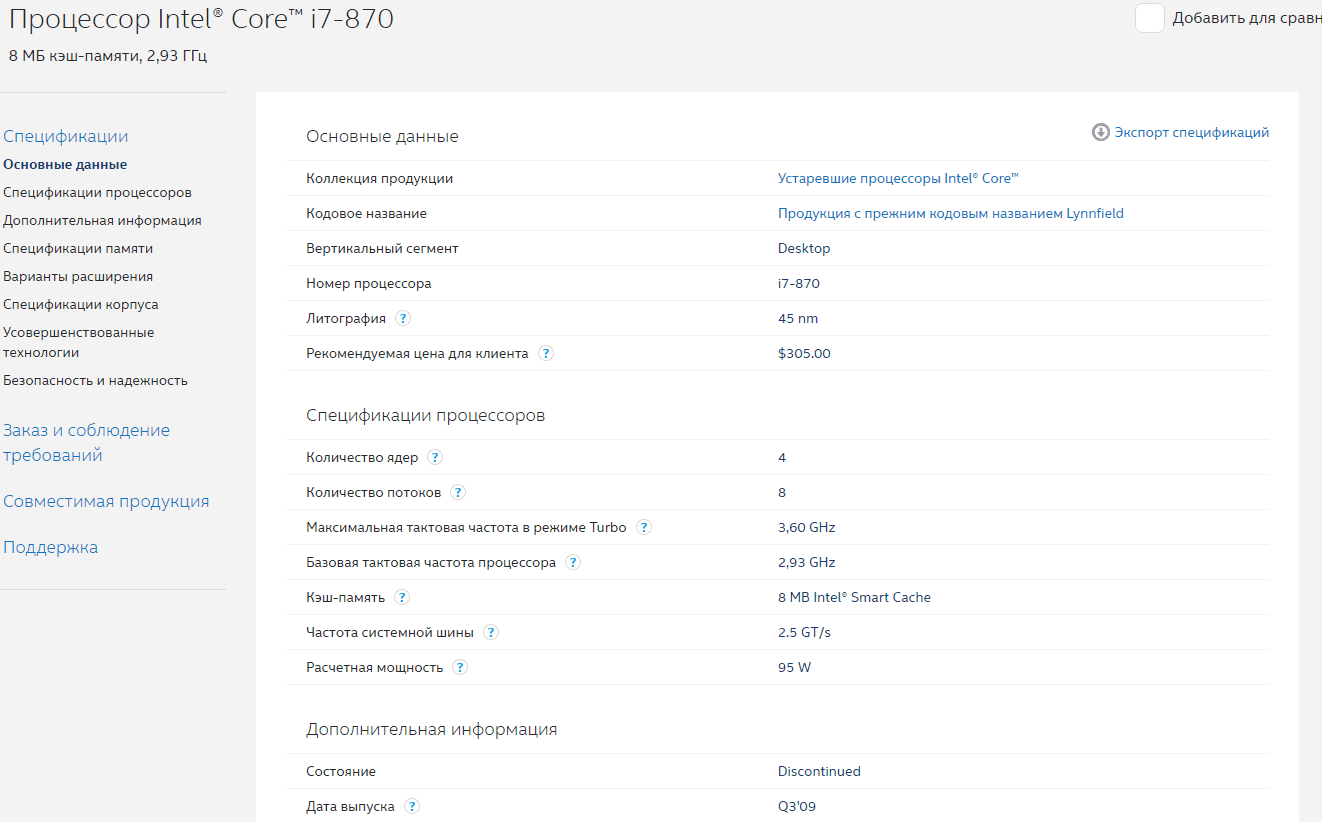The image size is (1322, 822).
Task: Click the Номер процессора row label
Action: tap(369, 283)
